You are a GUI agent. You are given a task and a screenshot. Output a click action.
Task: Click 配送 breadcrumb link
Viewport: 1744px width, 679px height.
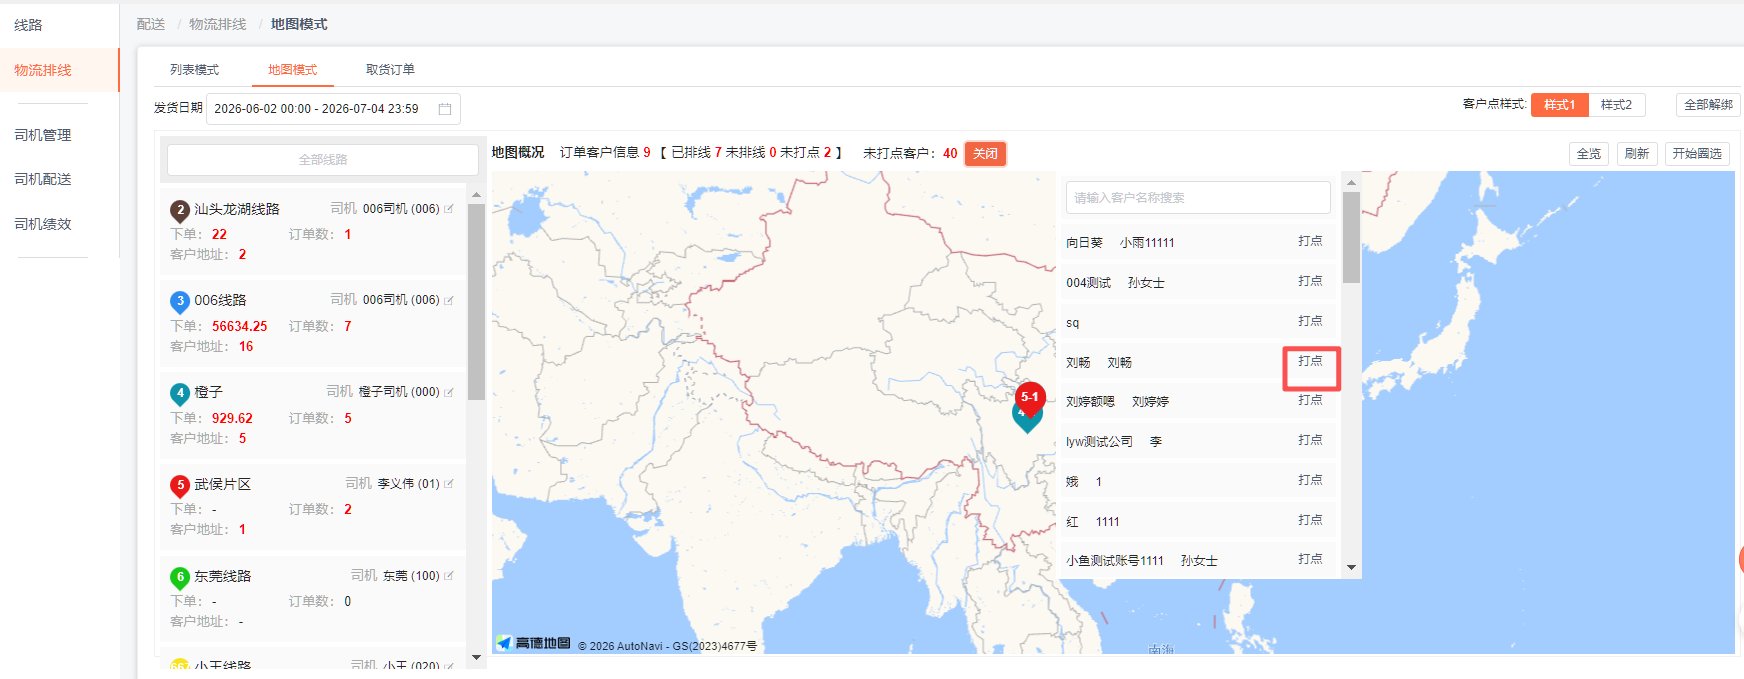151,24
